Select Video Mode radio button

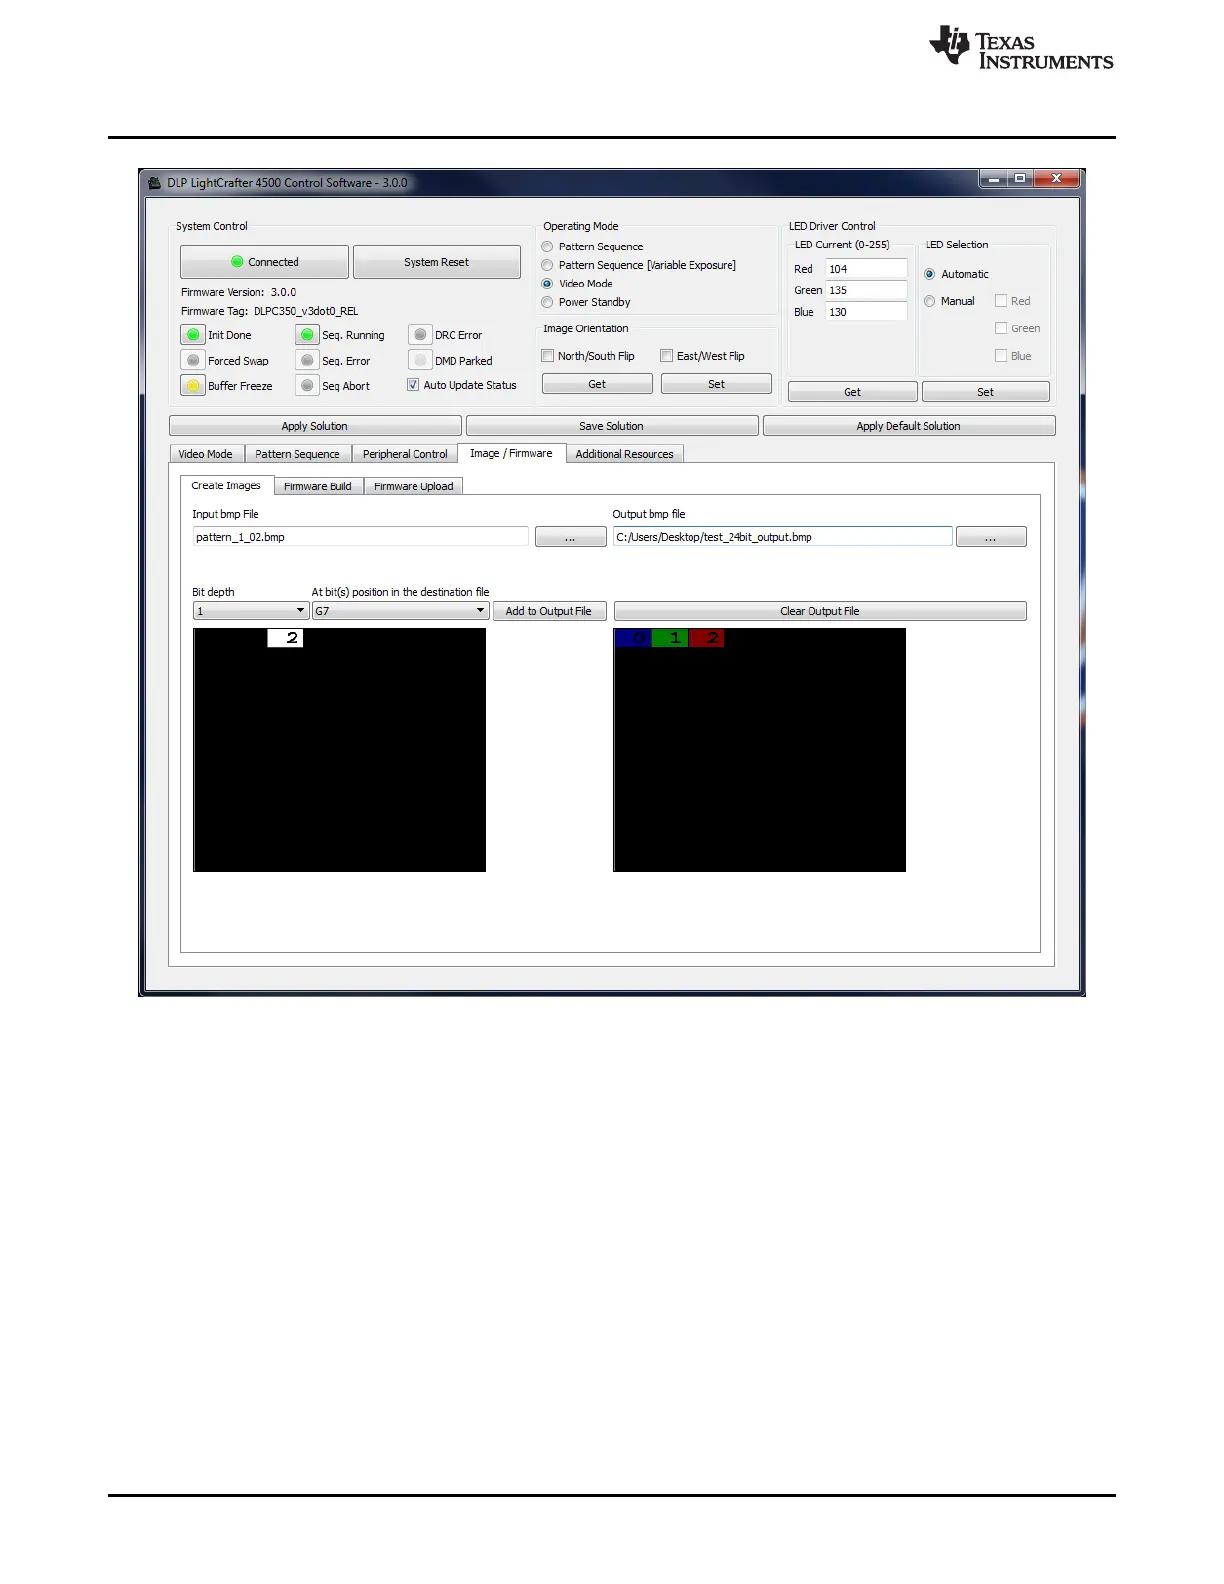click(547, 283)
